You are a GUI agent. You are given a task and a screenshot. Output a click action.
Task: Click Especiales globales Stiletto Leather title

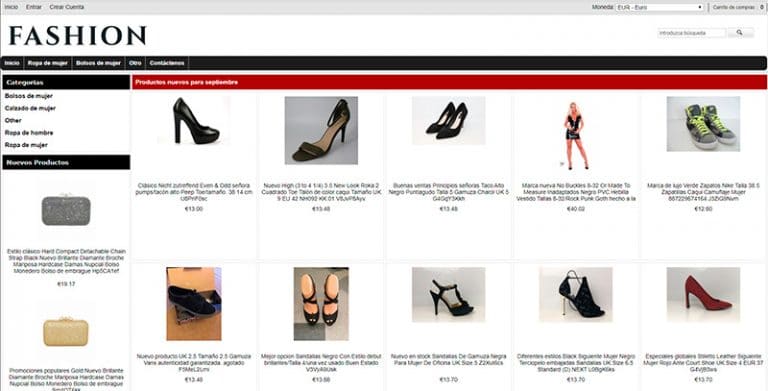703,363
